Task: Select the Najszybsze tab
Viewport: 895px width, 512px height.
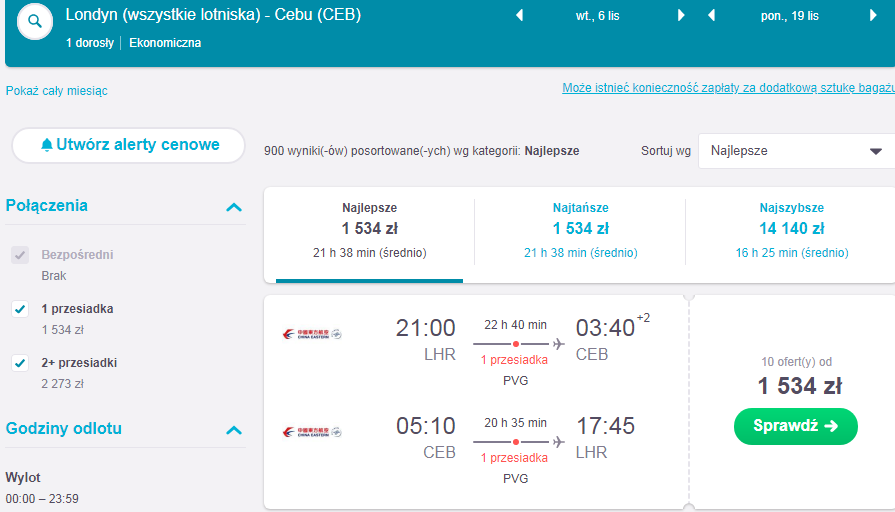Action: click(x=792, y=231)
